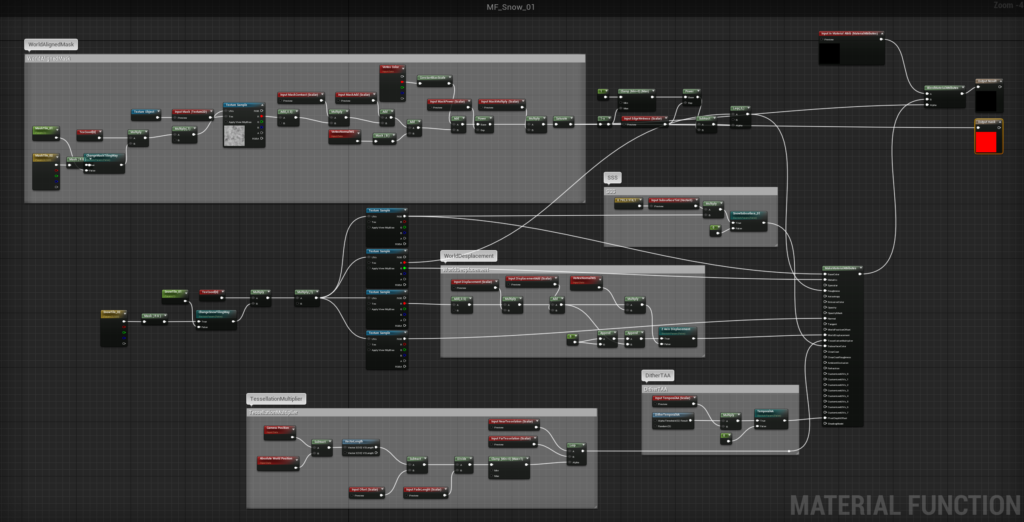Select the Vertex Color node in WorldAlignedMask

(391, 69)
